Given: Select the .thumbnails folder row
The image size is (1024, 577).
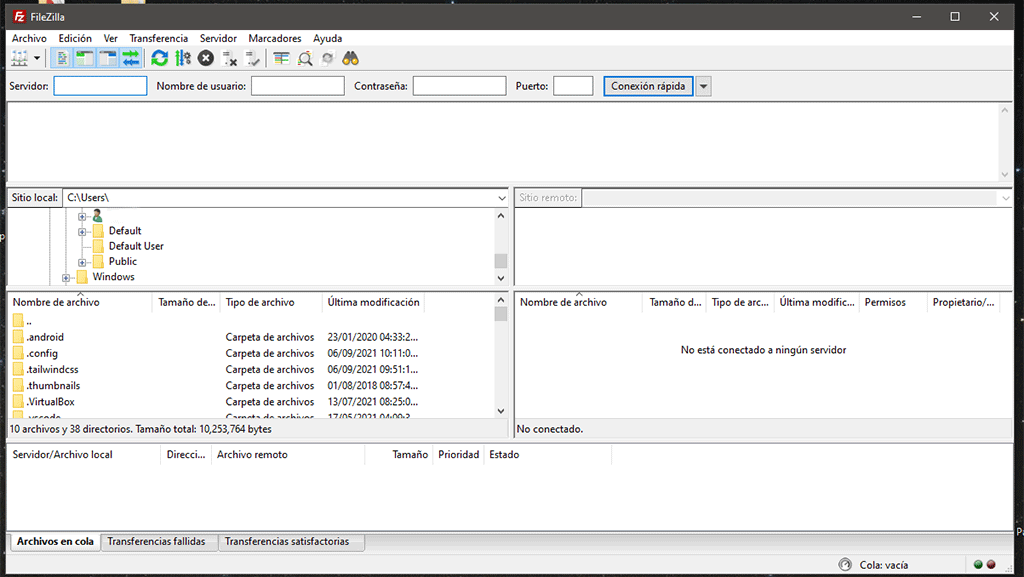Looking at the screenshot, I should 251,386.
